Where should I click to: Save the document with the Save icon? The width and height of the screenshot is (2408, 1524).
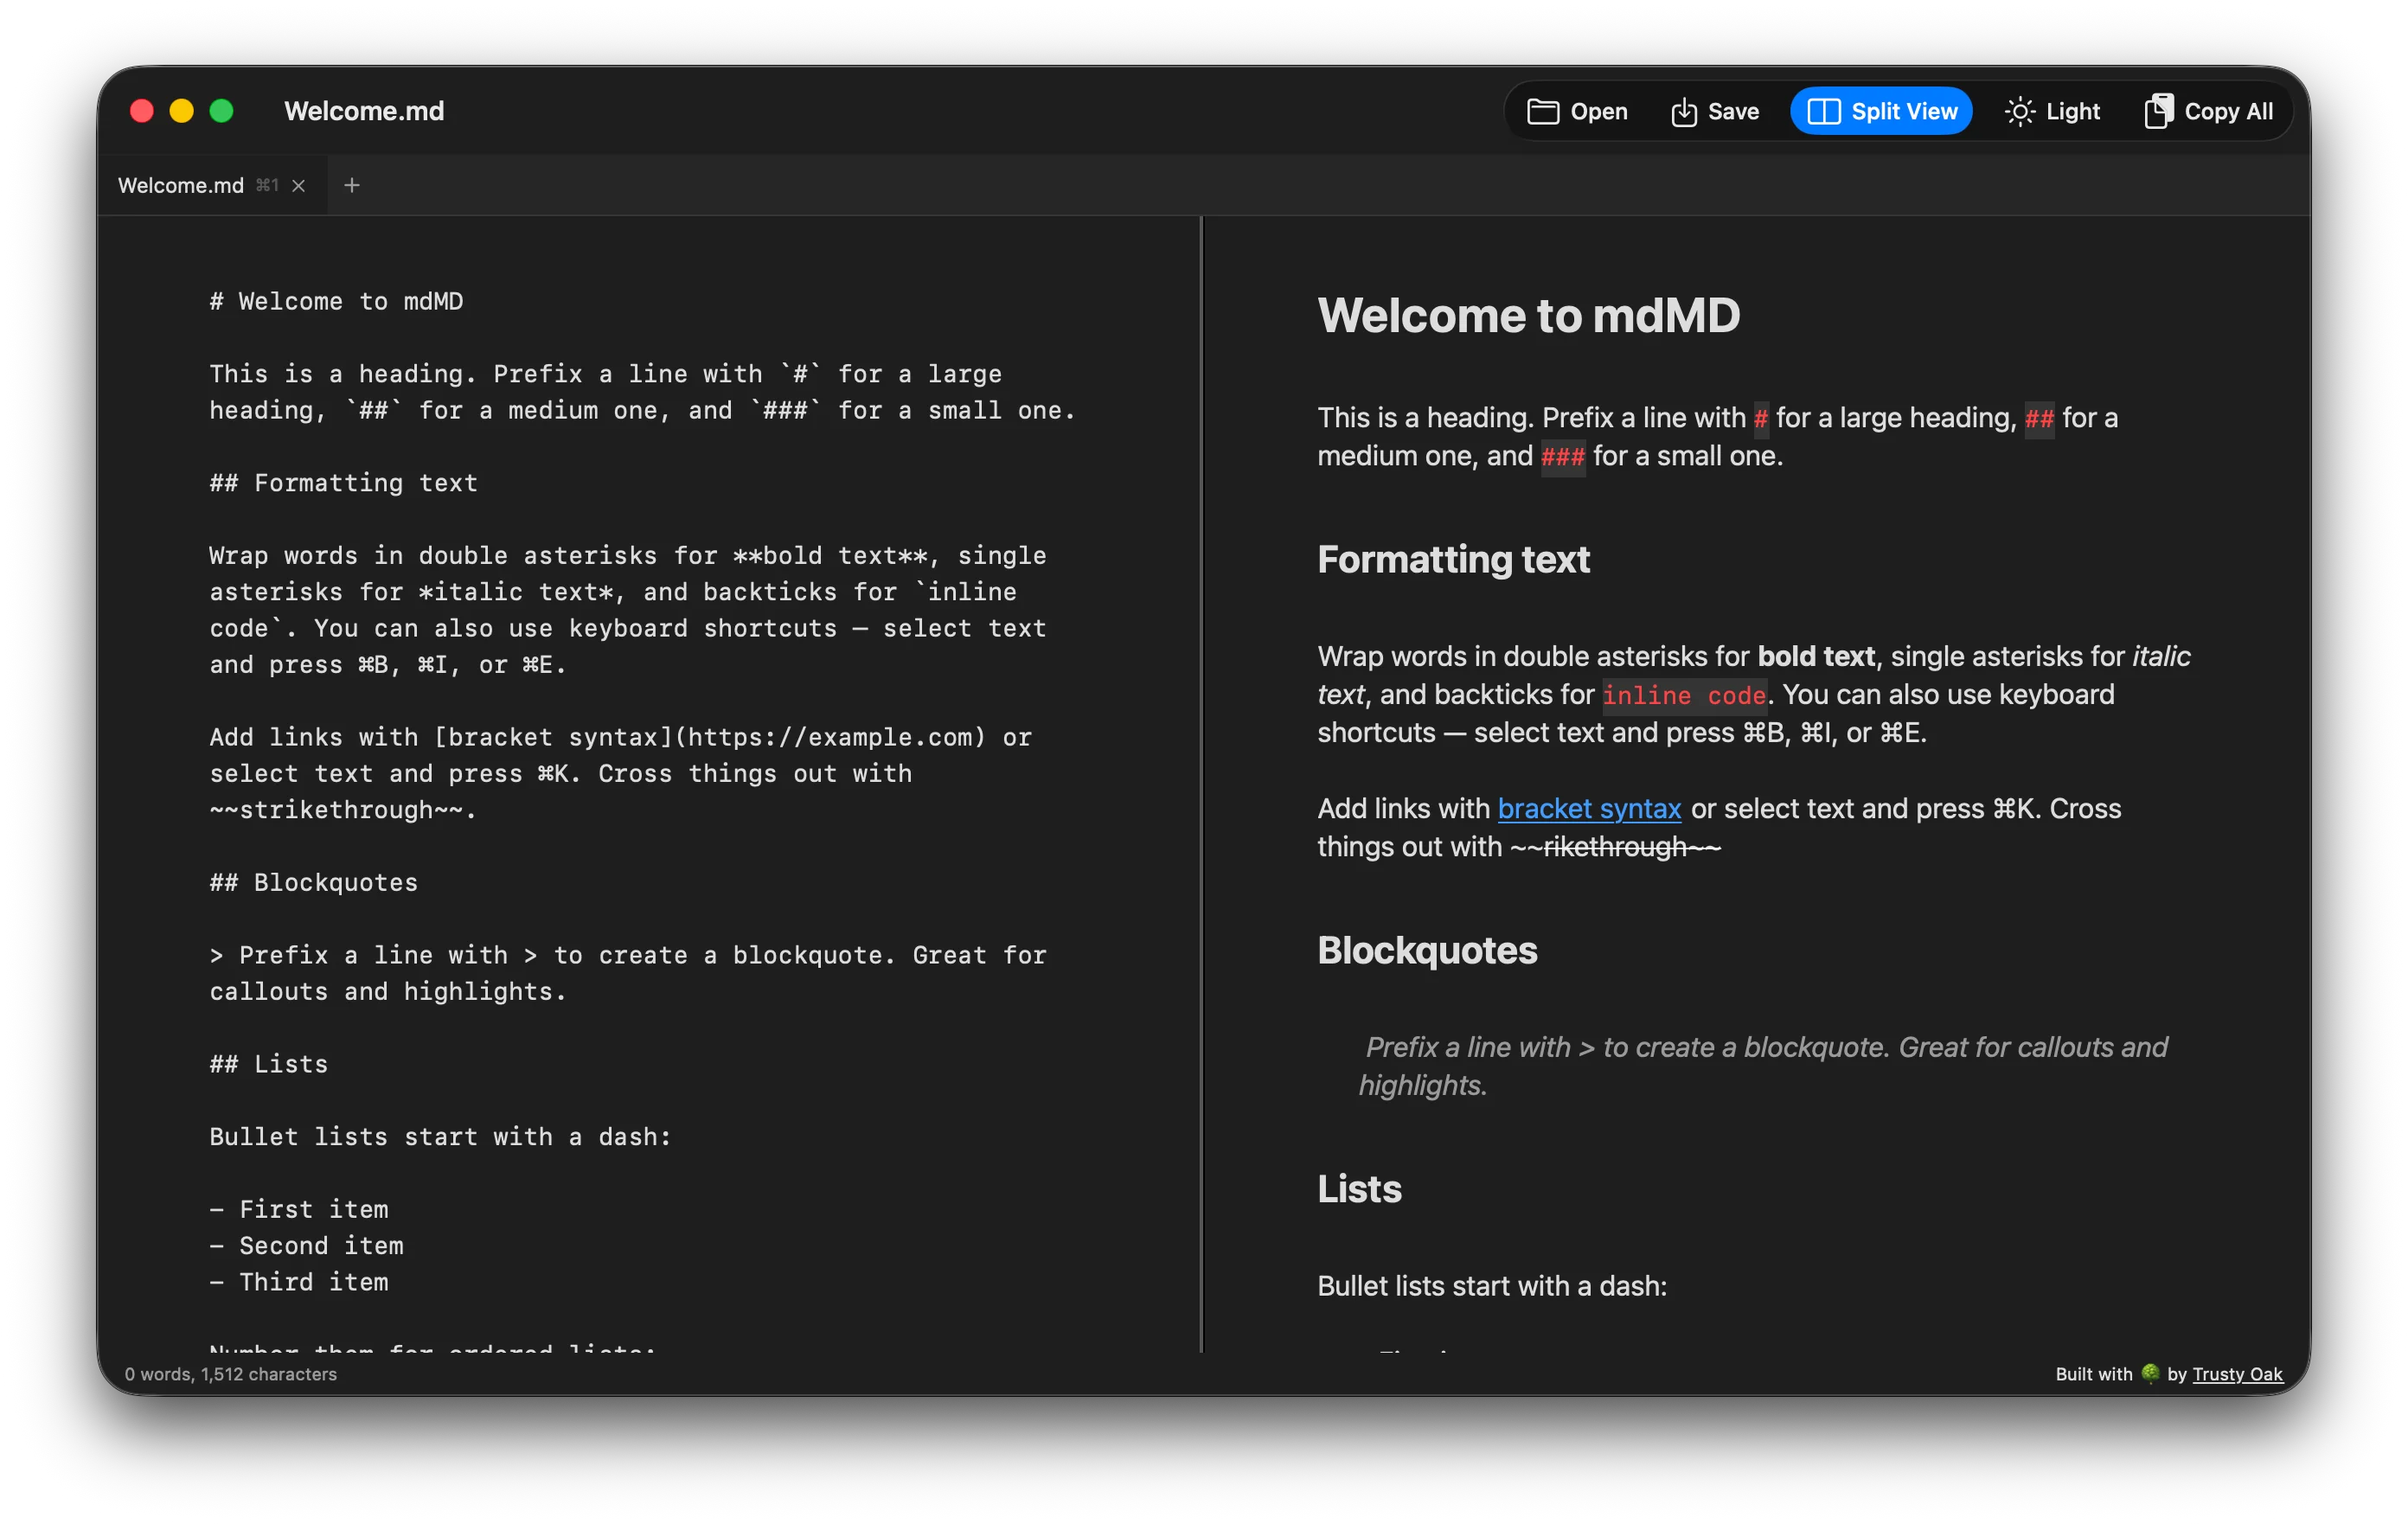point(1685,111)
